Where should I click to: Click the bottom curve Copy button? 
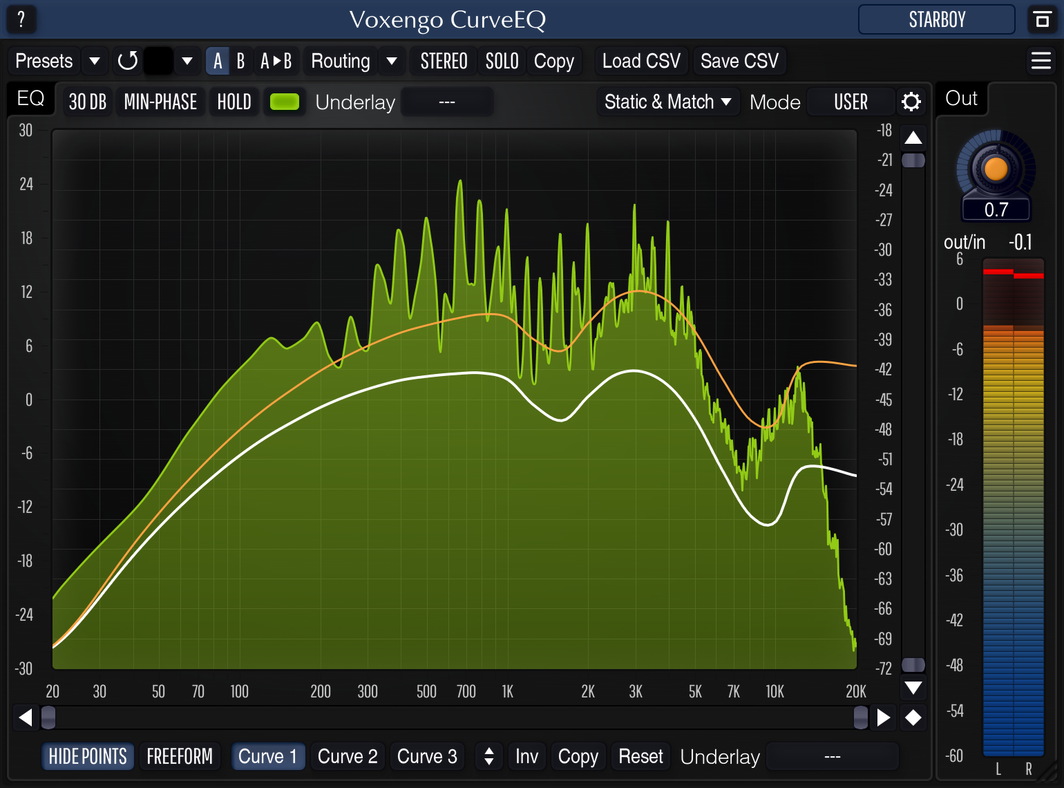click(x=577, y=756)
